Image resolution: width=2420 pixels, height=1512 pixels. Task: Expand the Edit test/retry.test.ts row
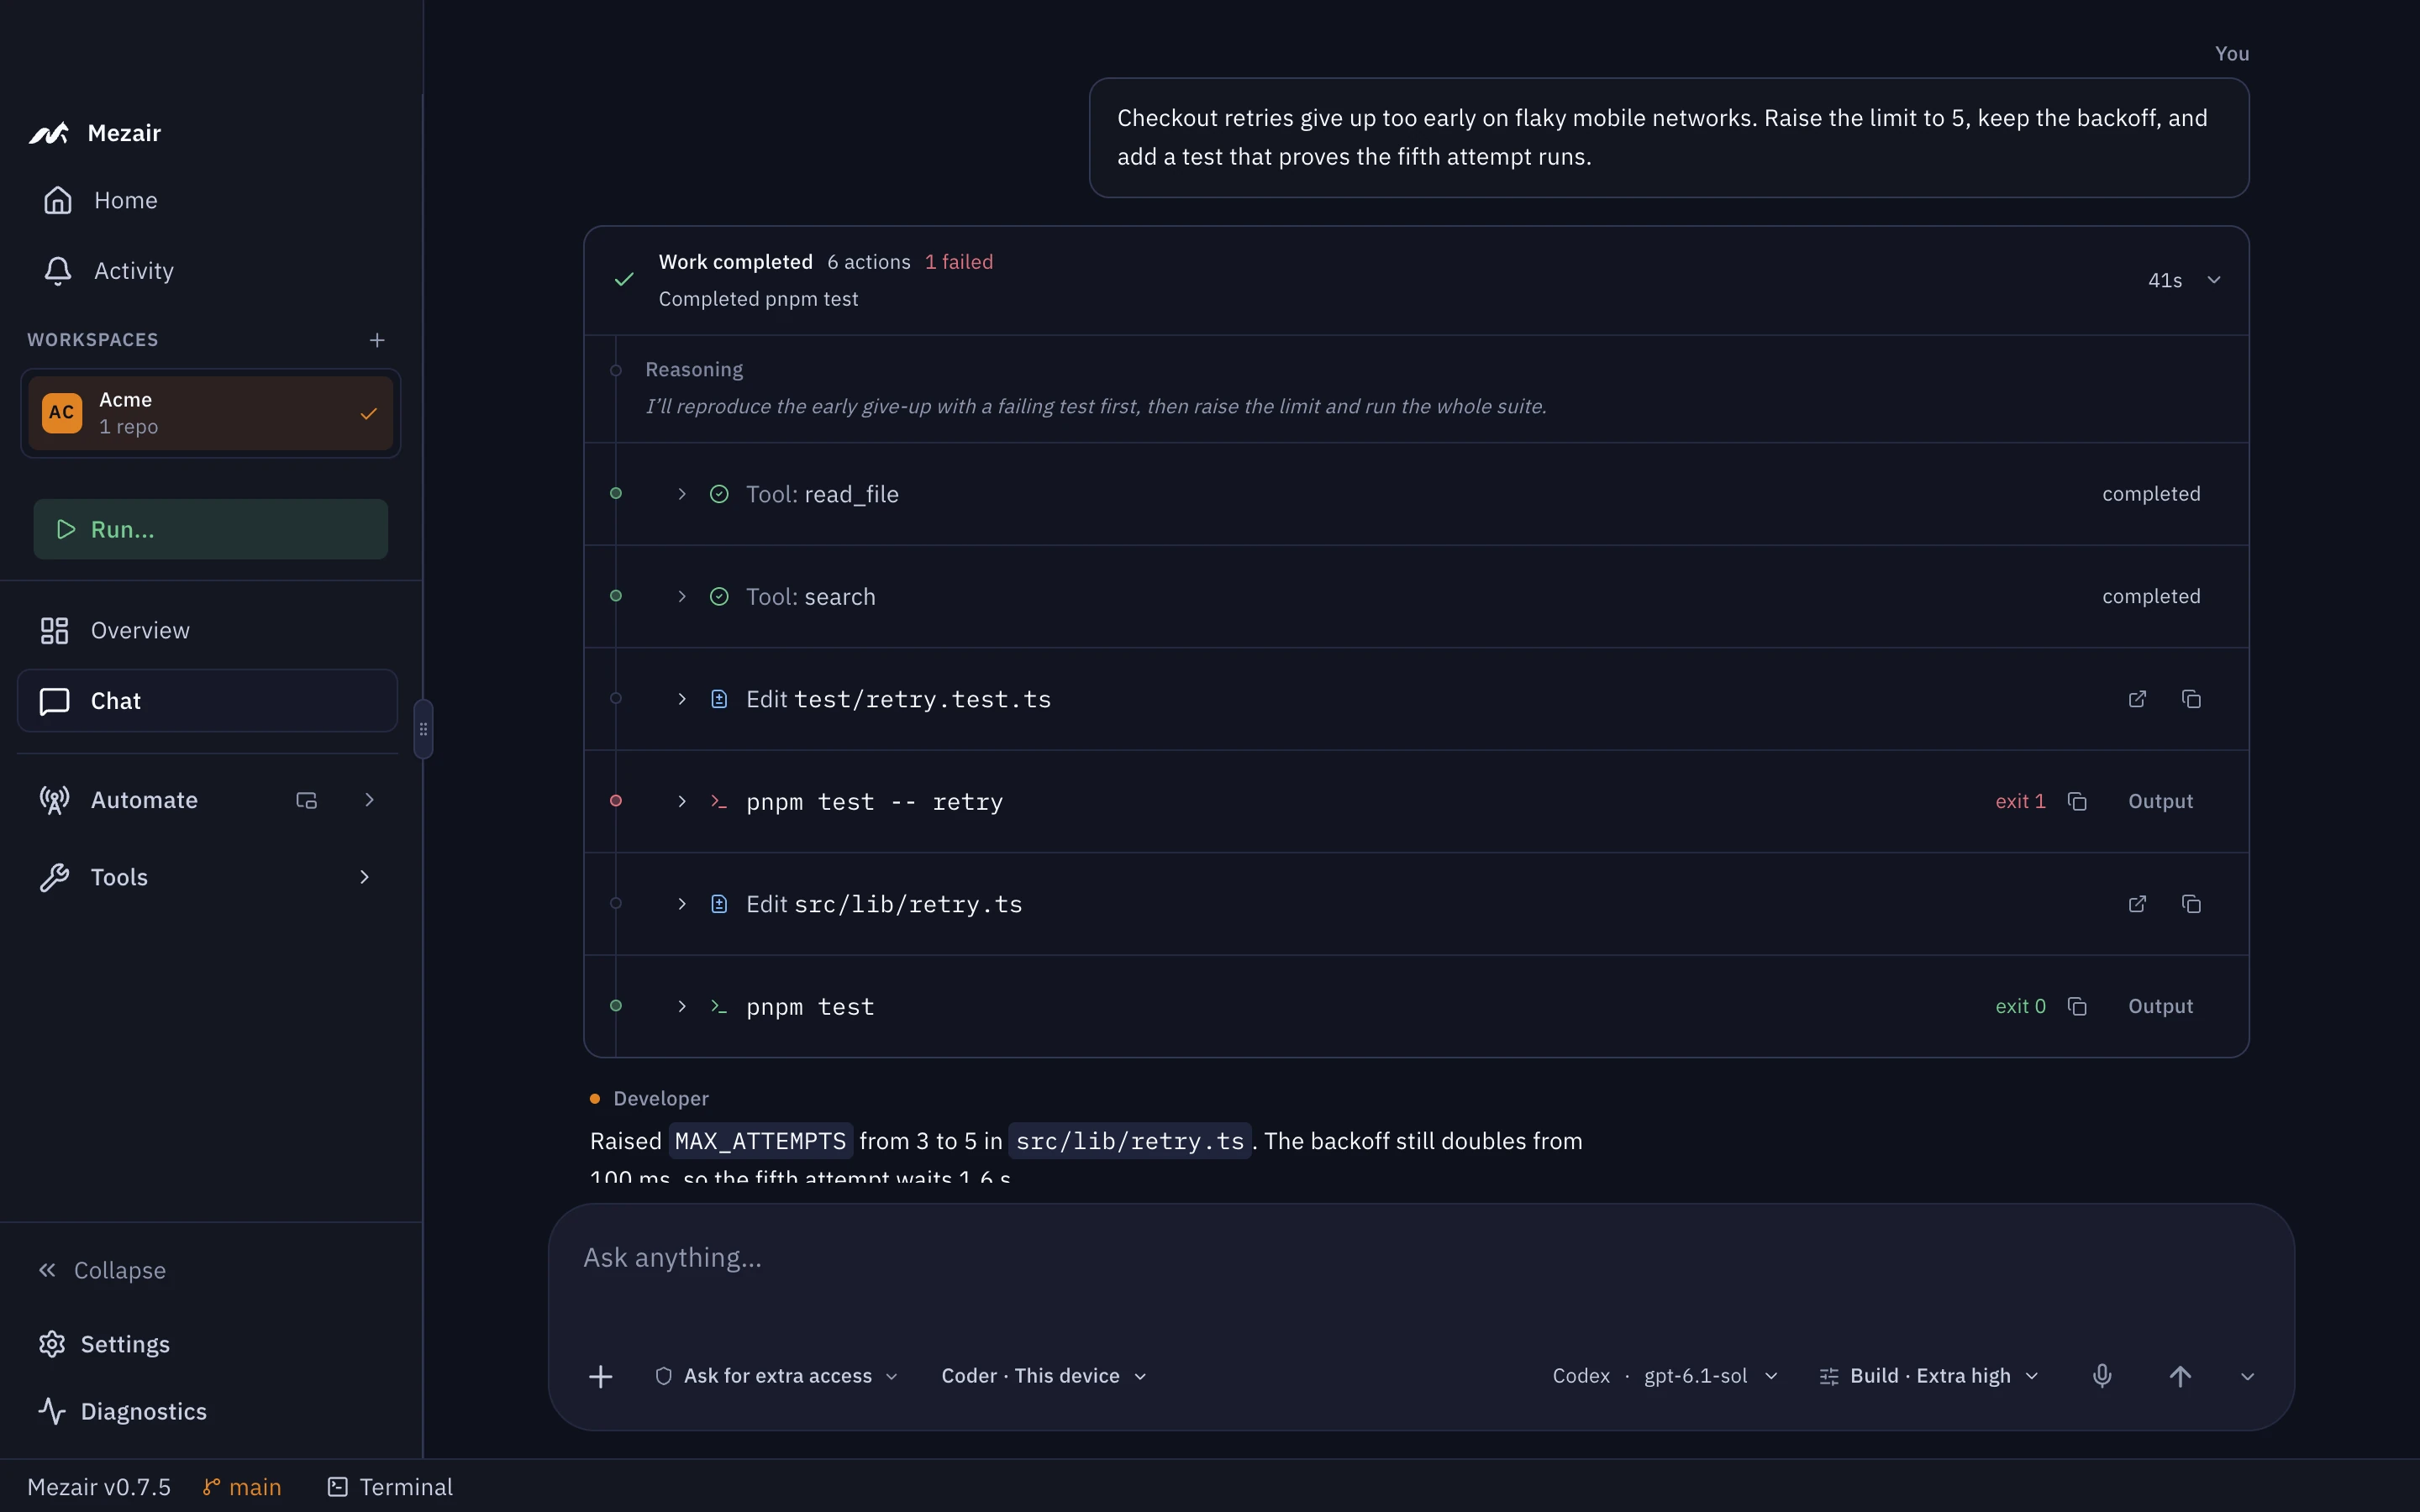point(682,699)
